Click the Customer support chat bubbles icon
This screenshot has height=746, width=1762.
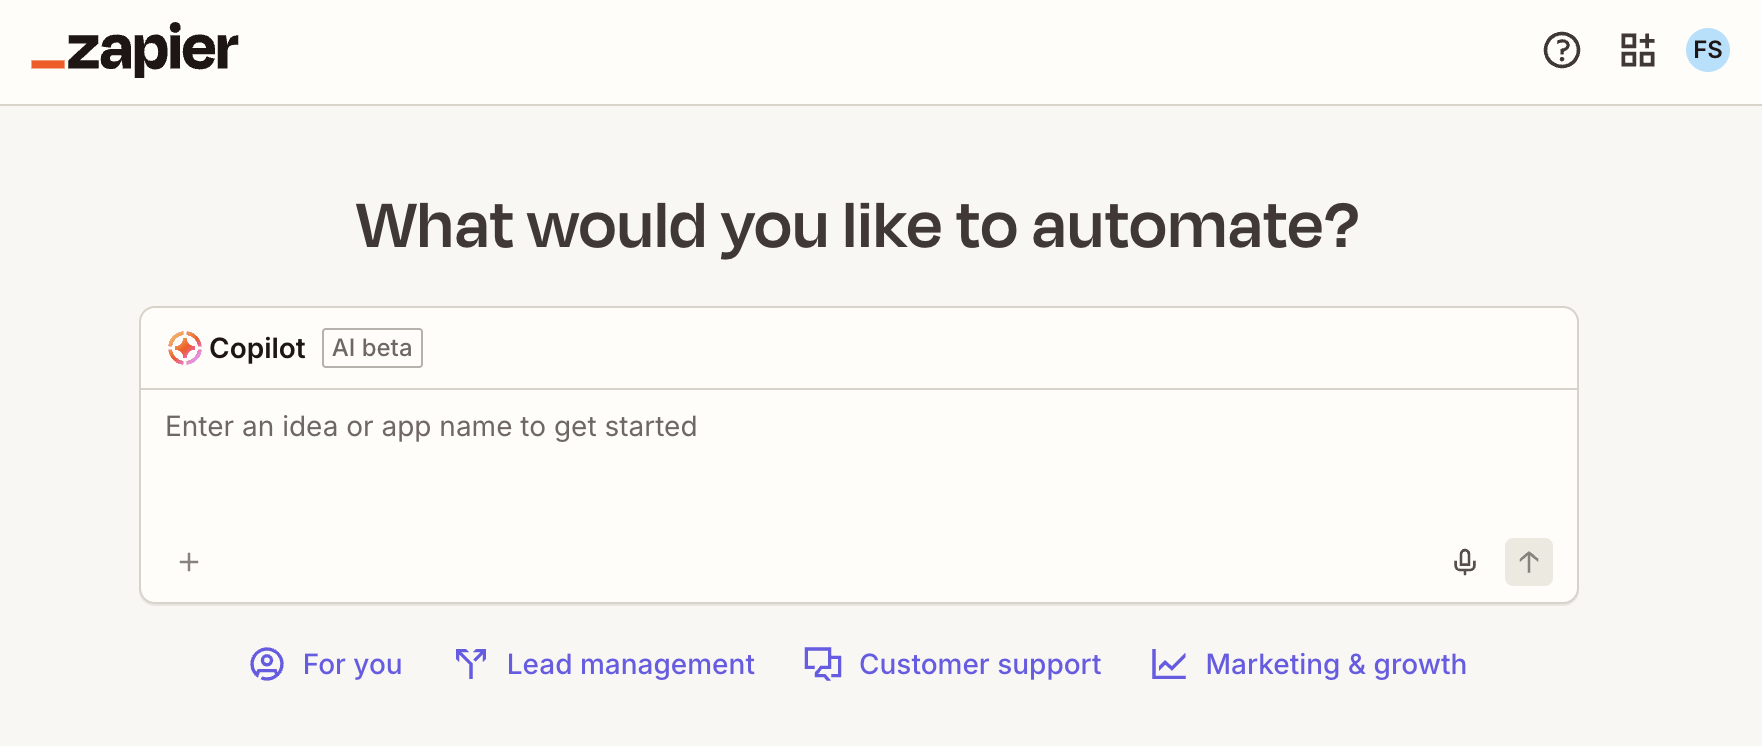823,664
